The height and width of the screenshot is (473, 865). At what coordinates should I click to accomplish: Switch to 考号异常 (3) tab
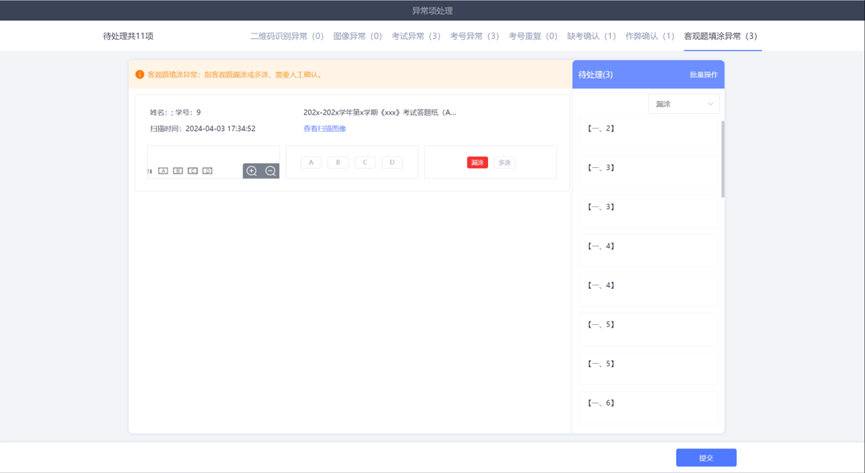point(474,36)
